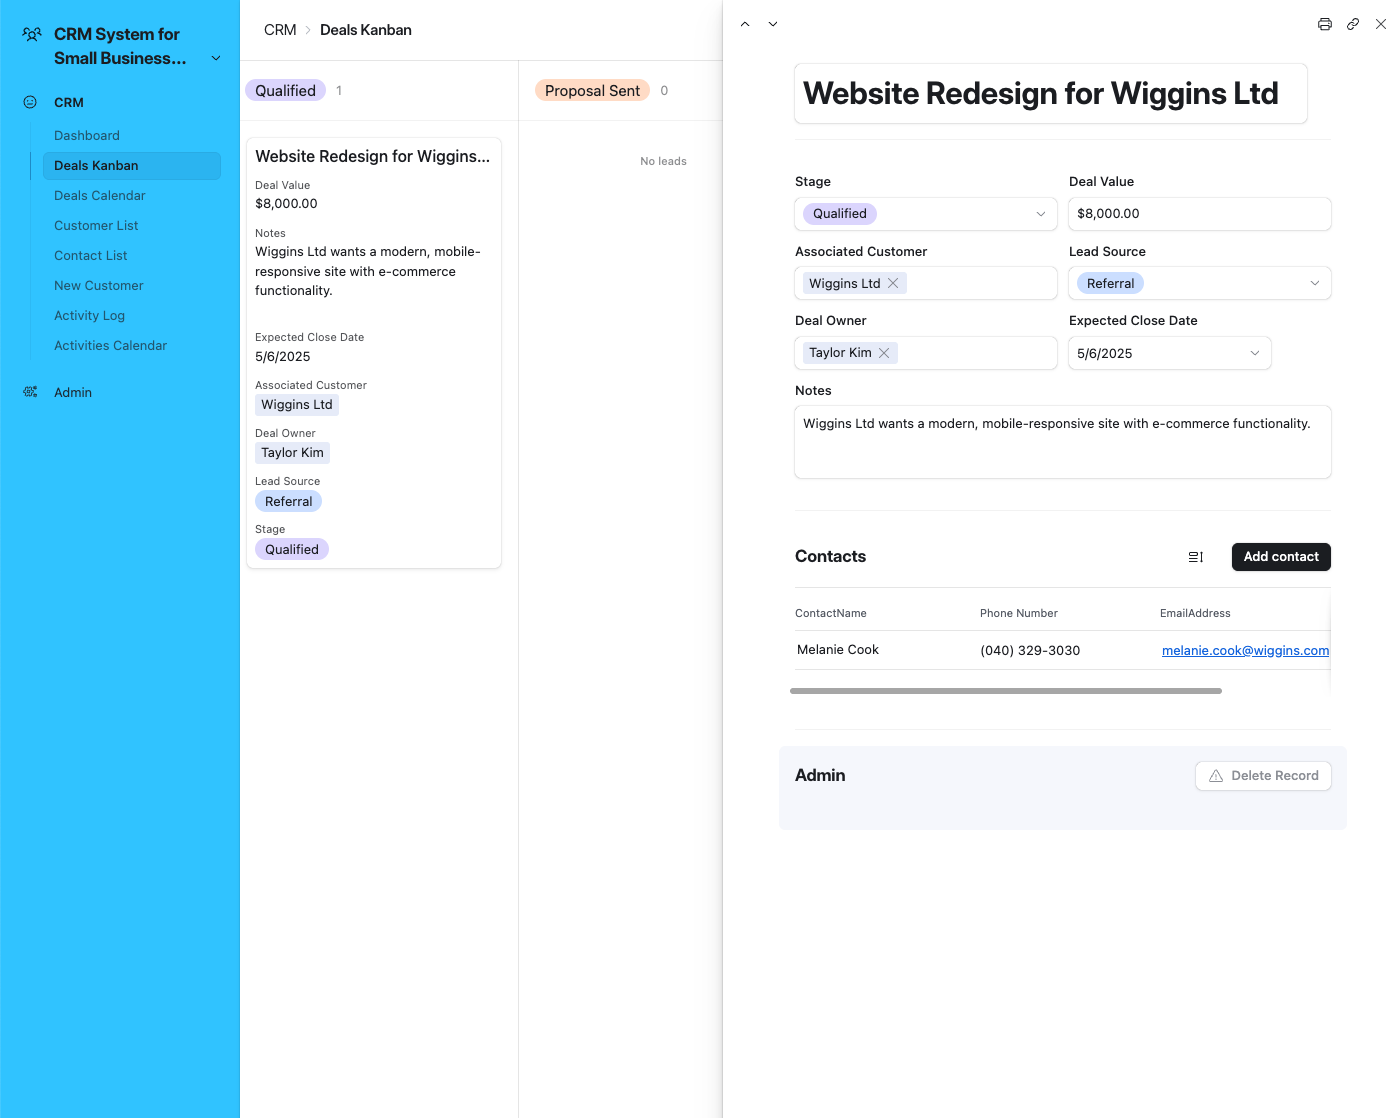
Task: Dismiss the Referral lead source chip
Action: pos(1110,283)
